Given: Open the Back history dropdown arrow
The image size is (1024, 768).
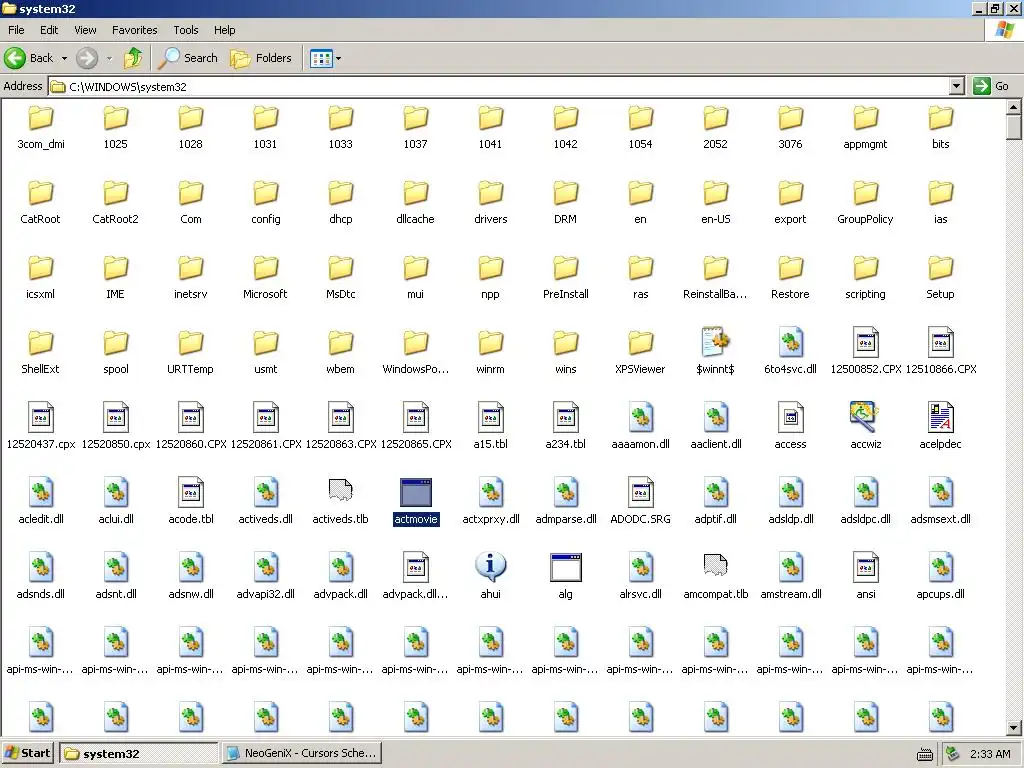Looking at the screenshot, I should pyautogui.click(x=64, y=58).
